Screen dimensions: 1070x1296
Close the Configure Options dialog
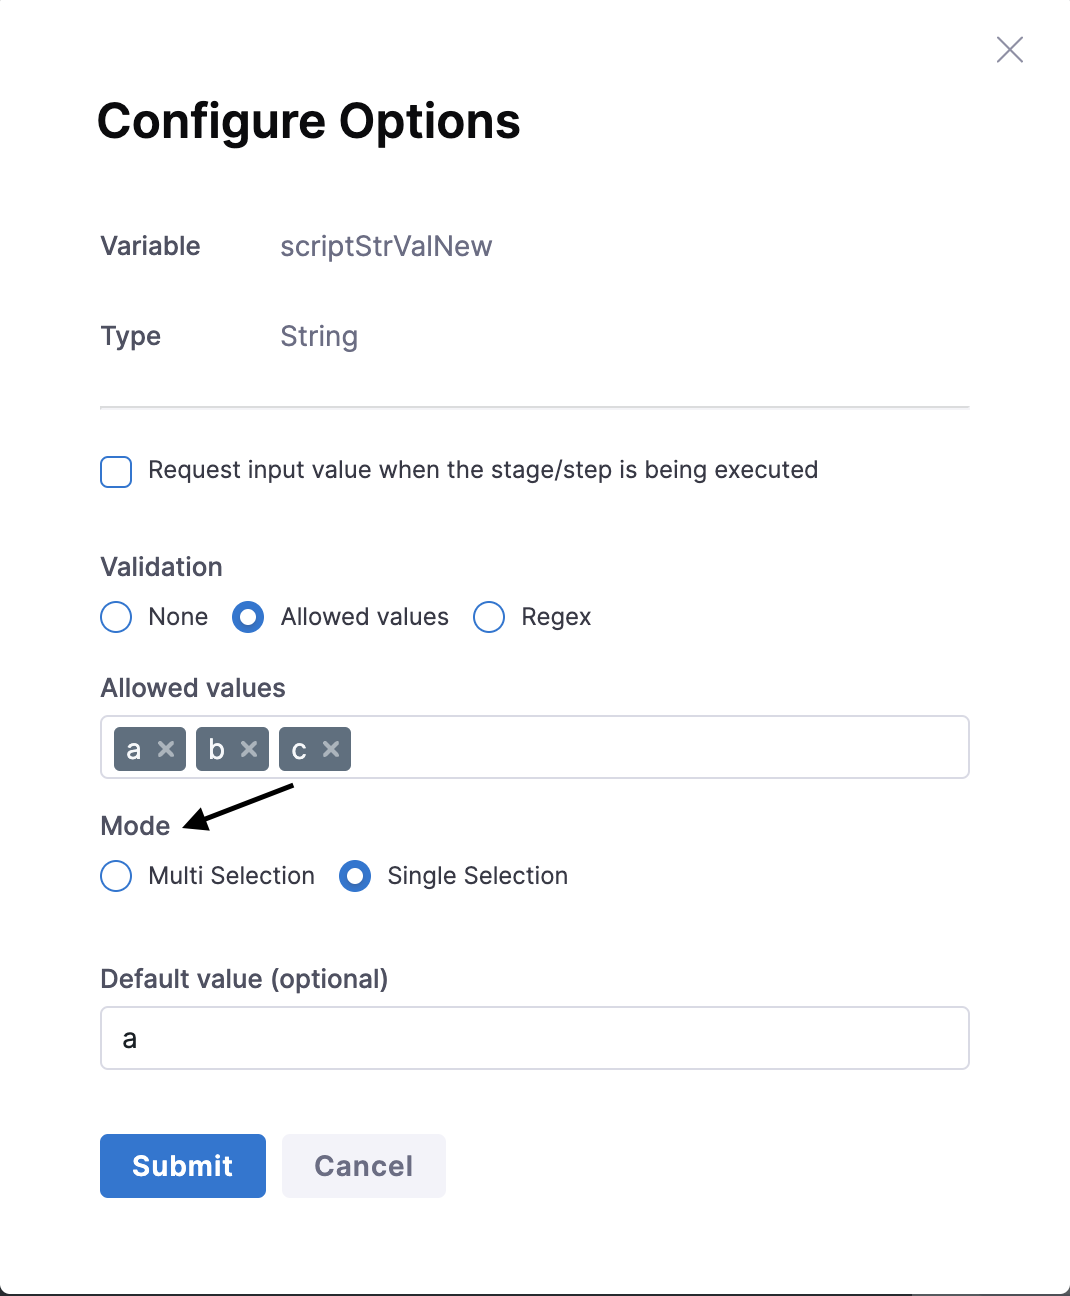tap(1010, 50)
